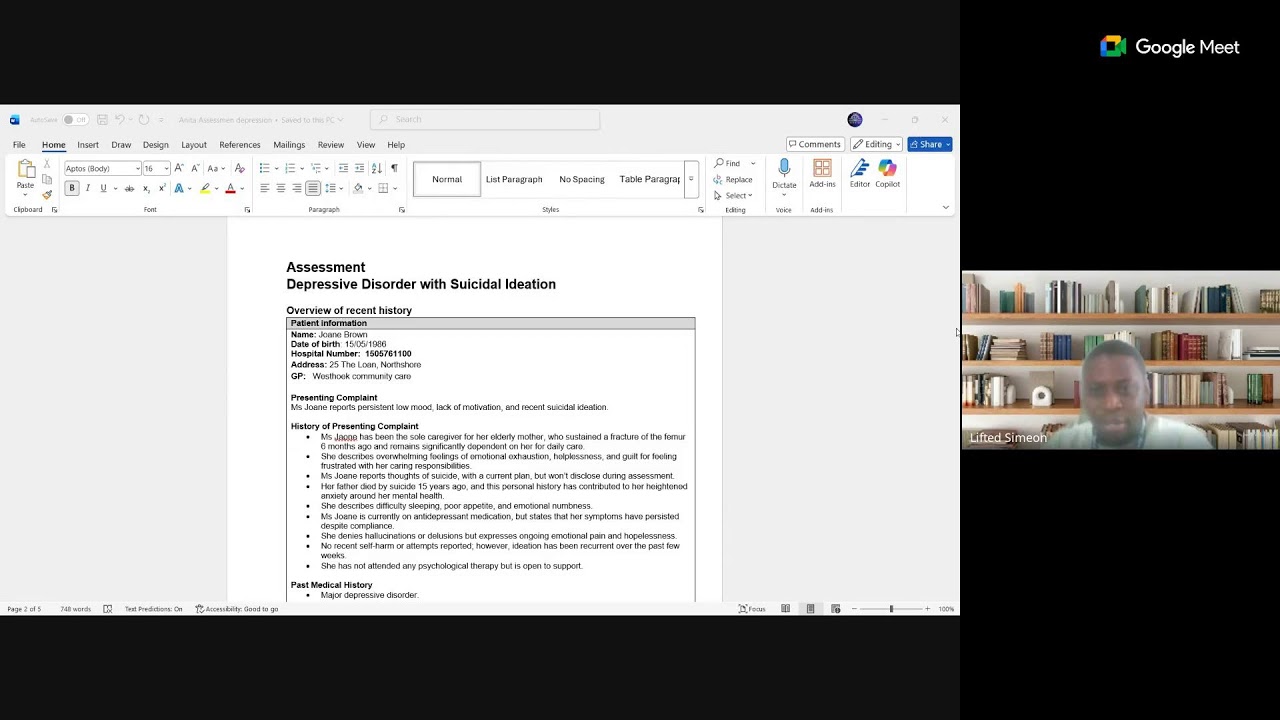Click the Search box in title bar
This screenshot has height=720, width=1280.
(x=485, y=120)
